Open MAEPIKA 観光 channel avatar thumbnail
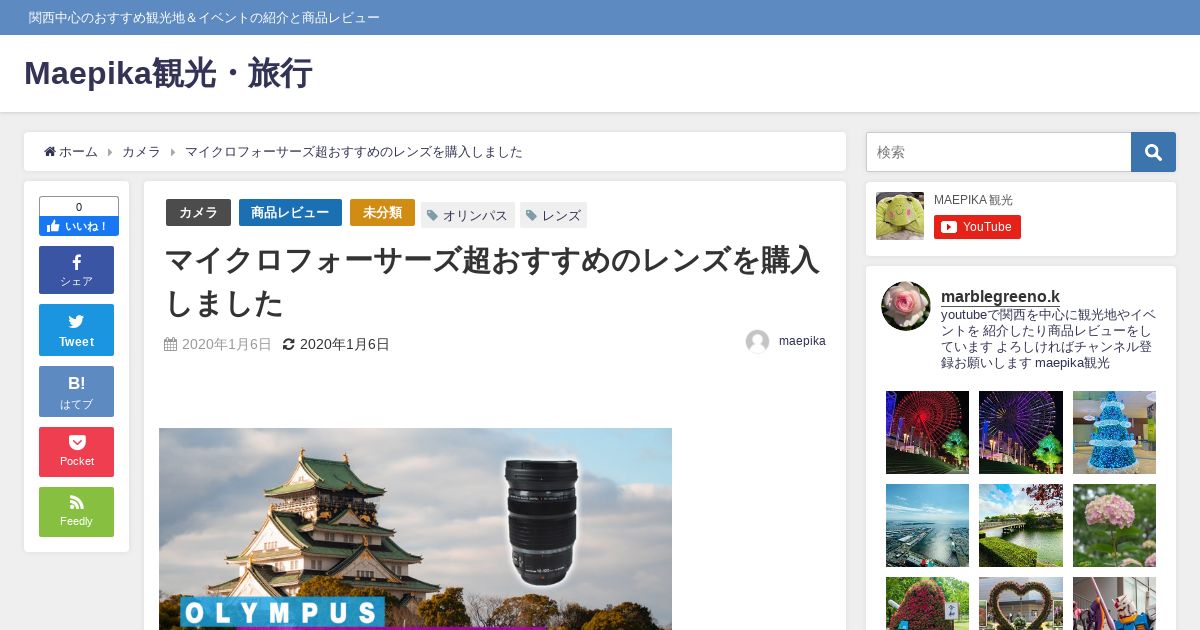 [x=900, y=216]
